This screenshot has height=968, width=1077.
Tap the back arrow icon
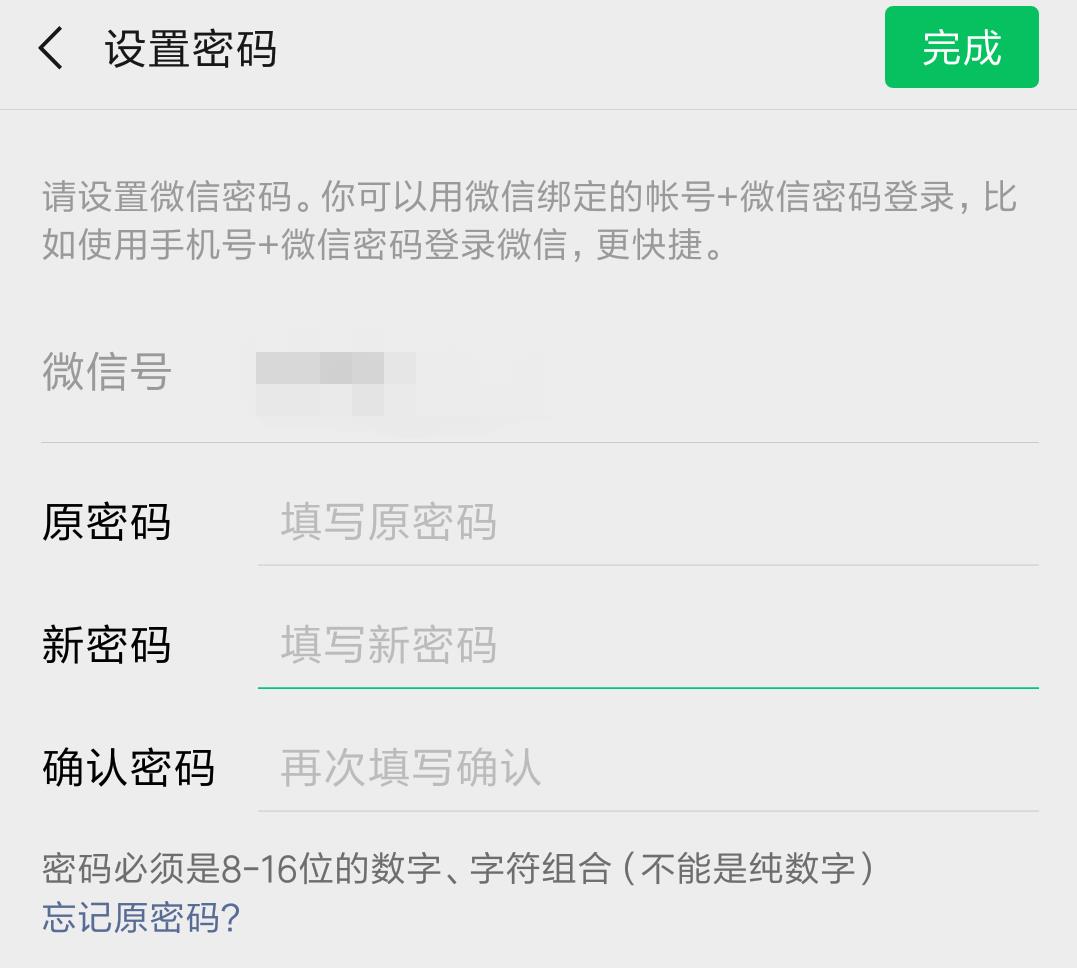[x=50, y=48]
